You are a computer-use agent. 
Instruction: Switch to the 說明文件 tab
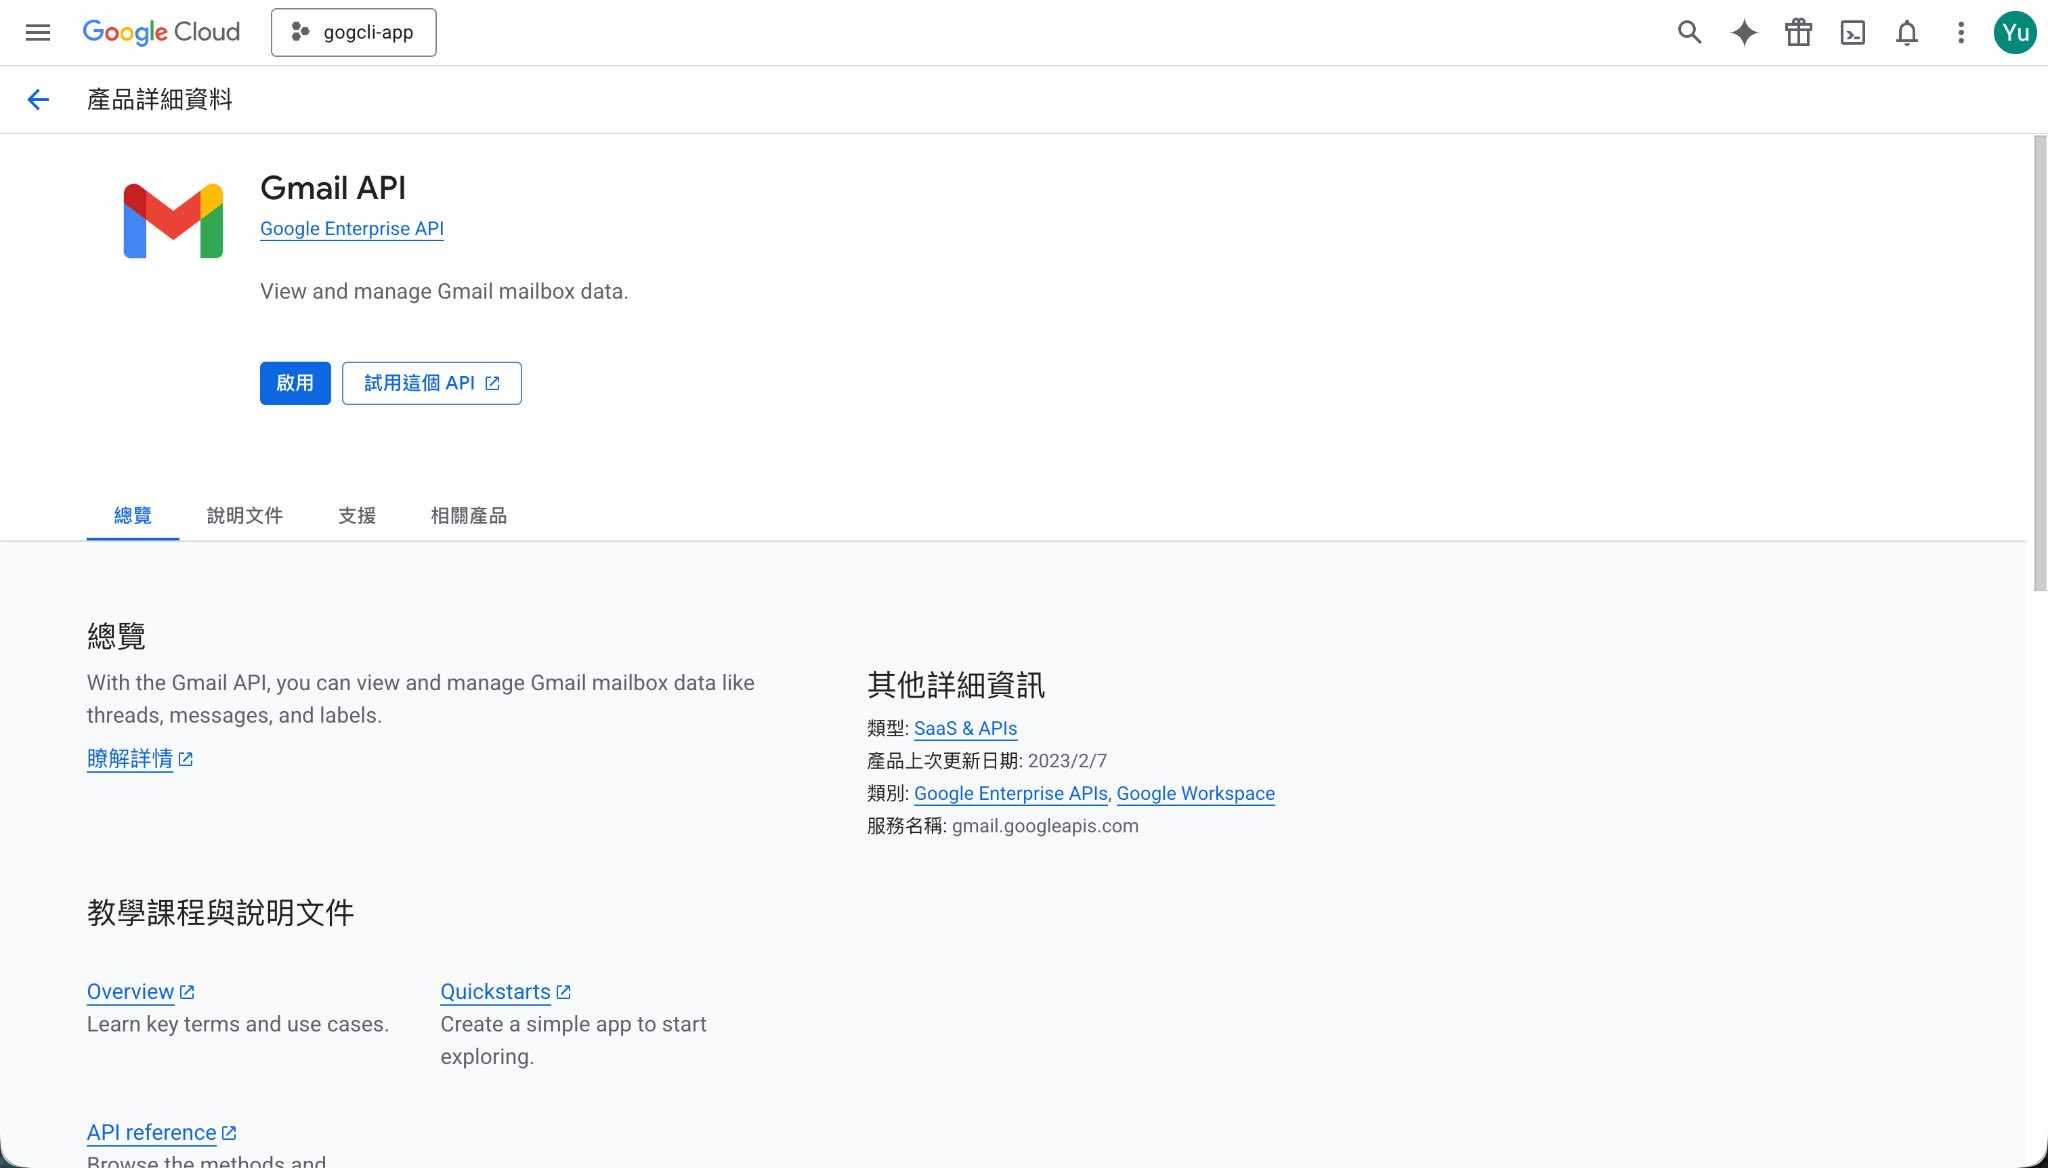pyautogui.click(x=245, y=516)
